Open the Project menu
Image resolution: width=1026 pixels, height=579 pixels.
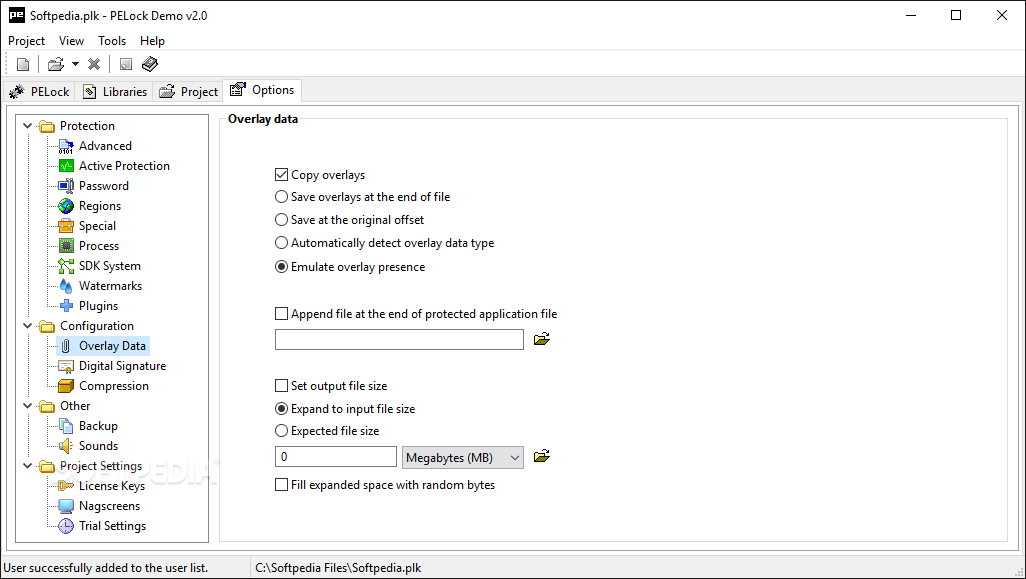click(26, 41)
